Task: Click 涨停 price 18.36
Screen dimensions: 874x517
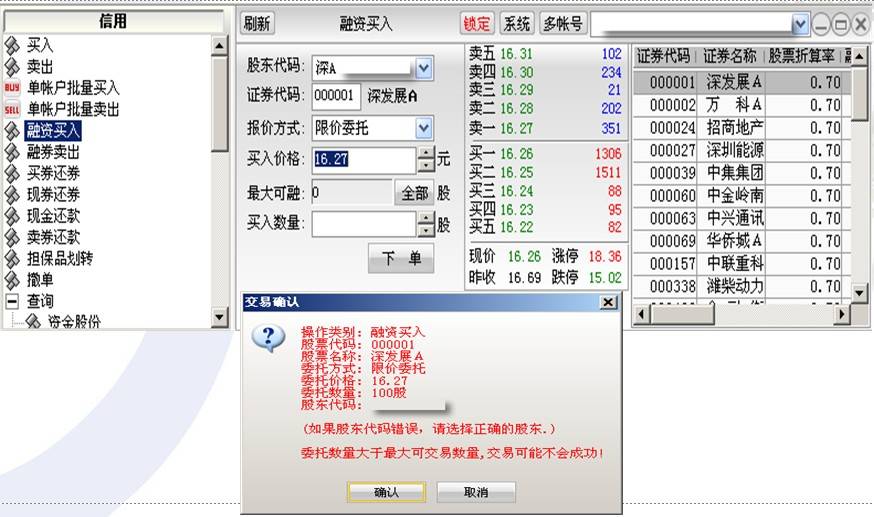Action: [x=605, y=256]
